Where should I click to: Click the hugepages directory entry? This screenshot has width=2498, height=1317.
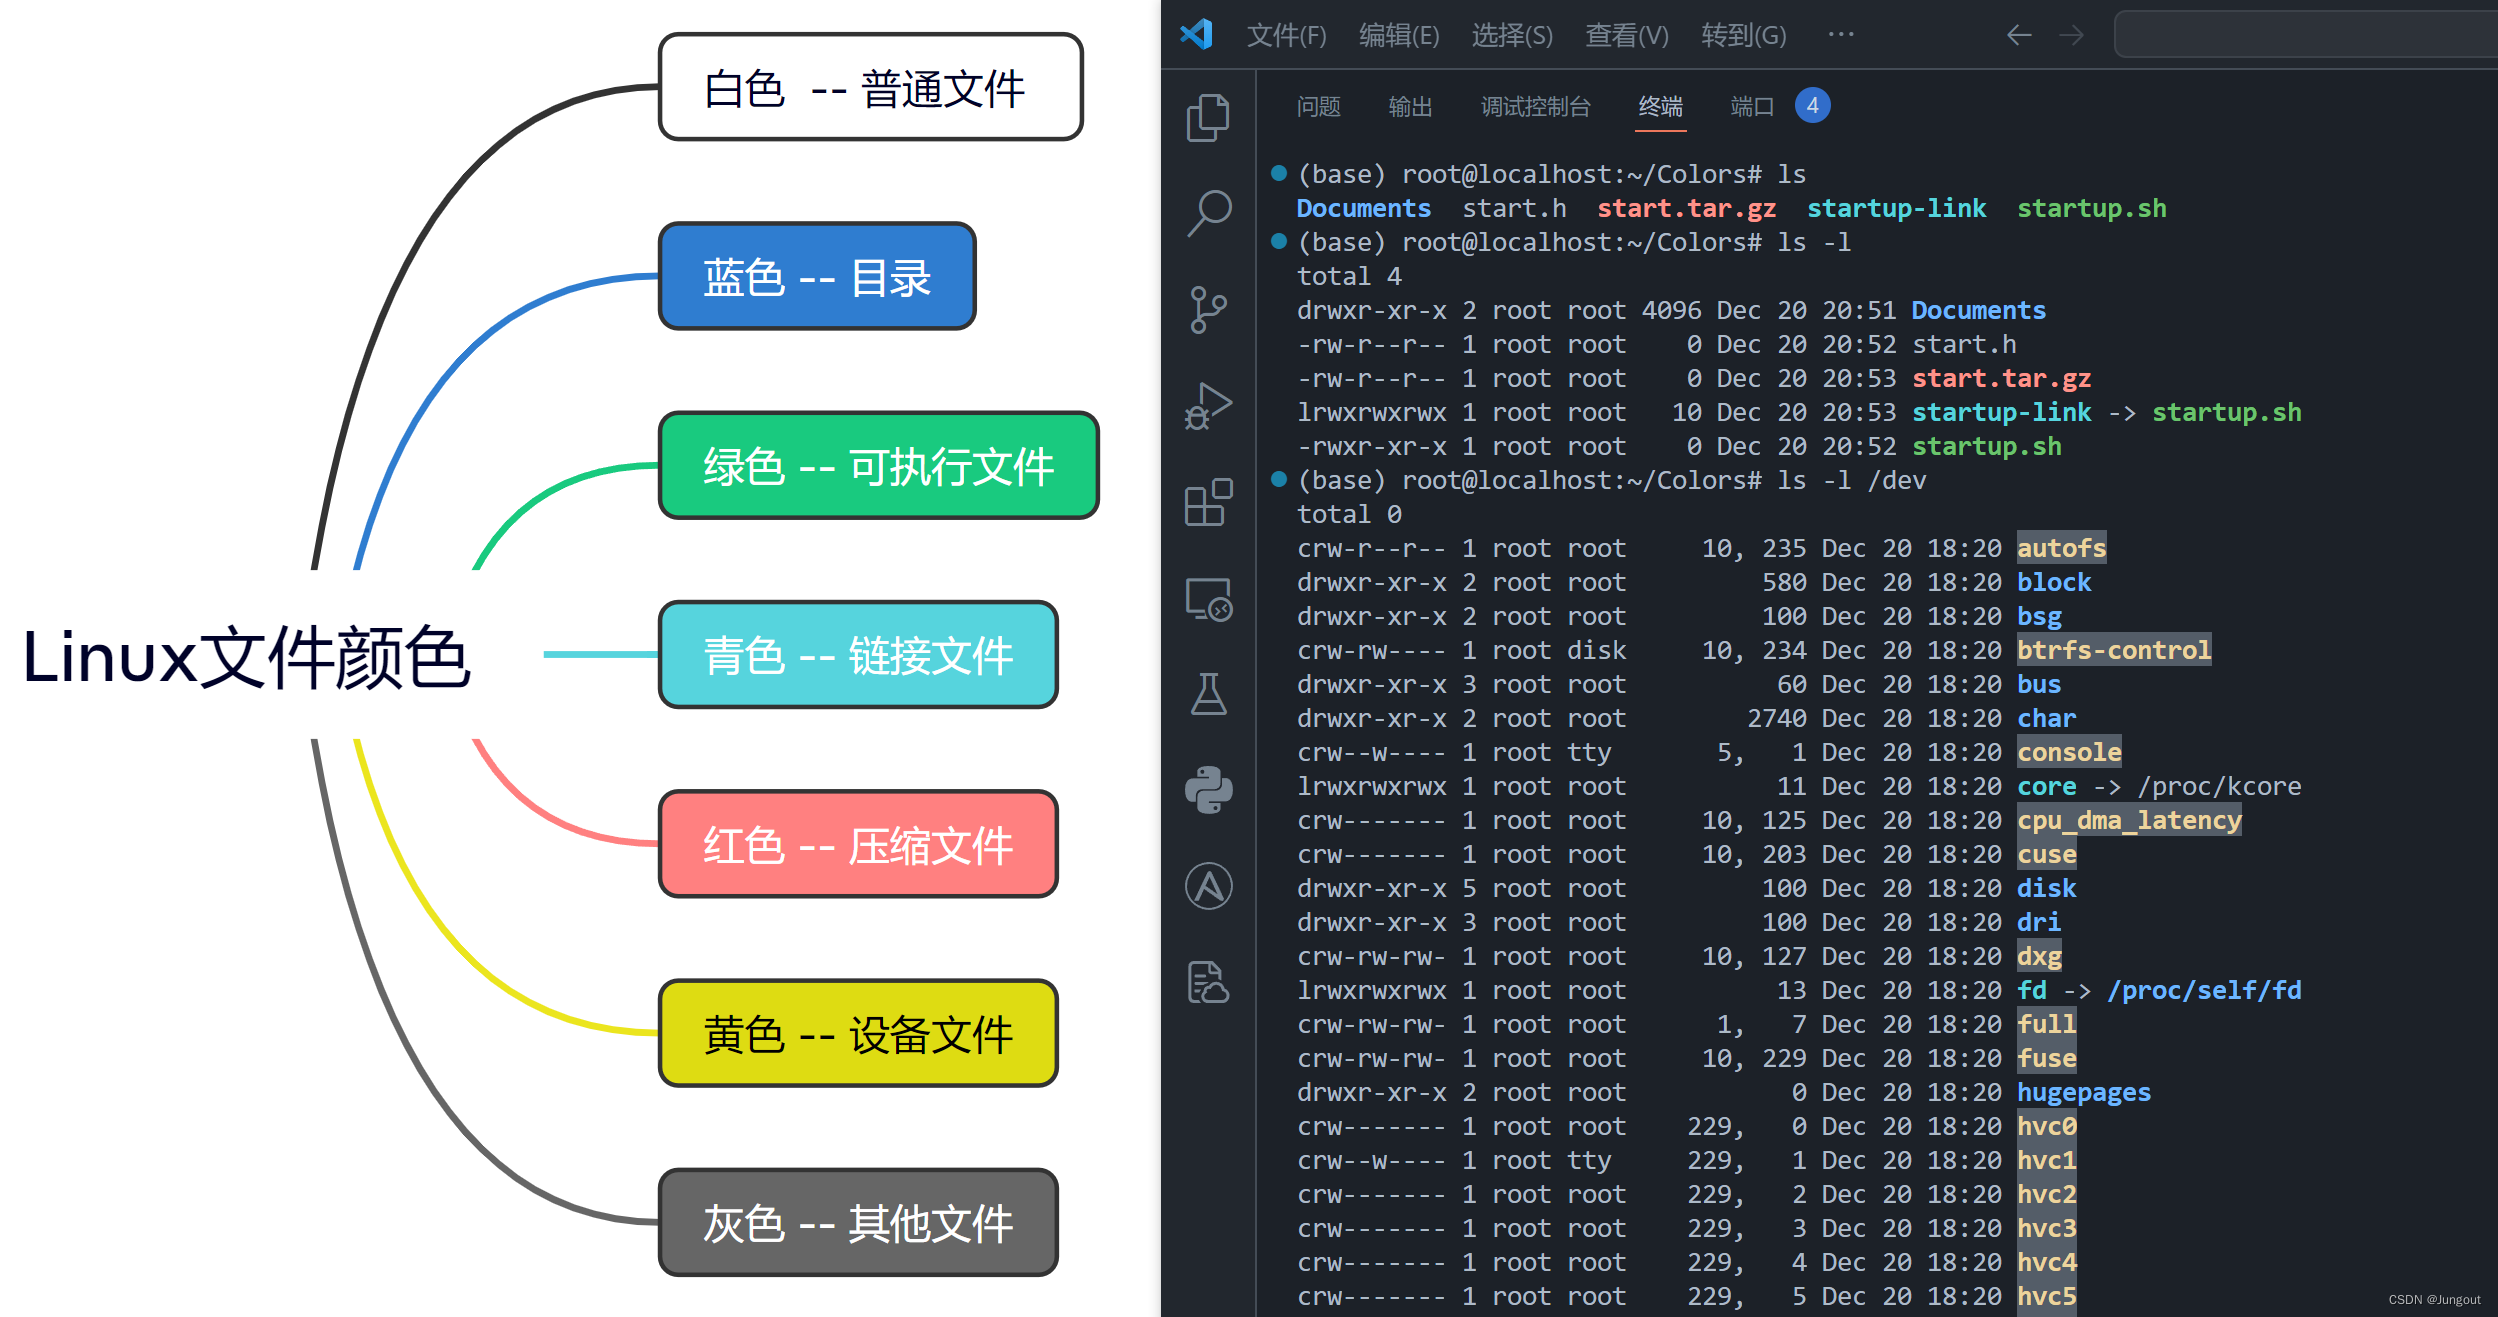(x=2084, y=1092)
